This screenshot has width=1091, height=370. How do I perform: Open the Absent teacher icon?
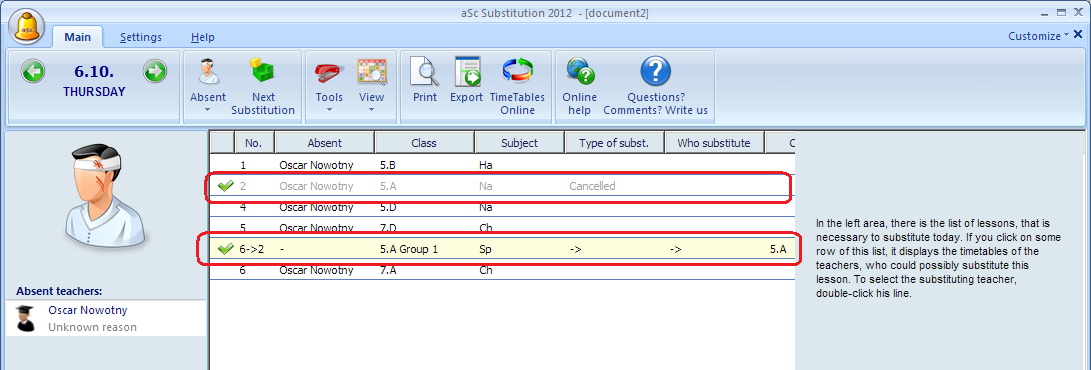[207, 72]
